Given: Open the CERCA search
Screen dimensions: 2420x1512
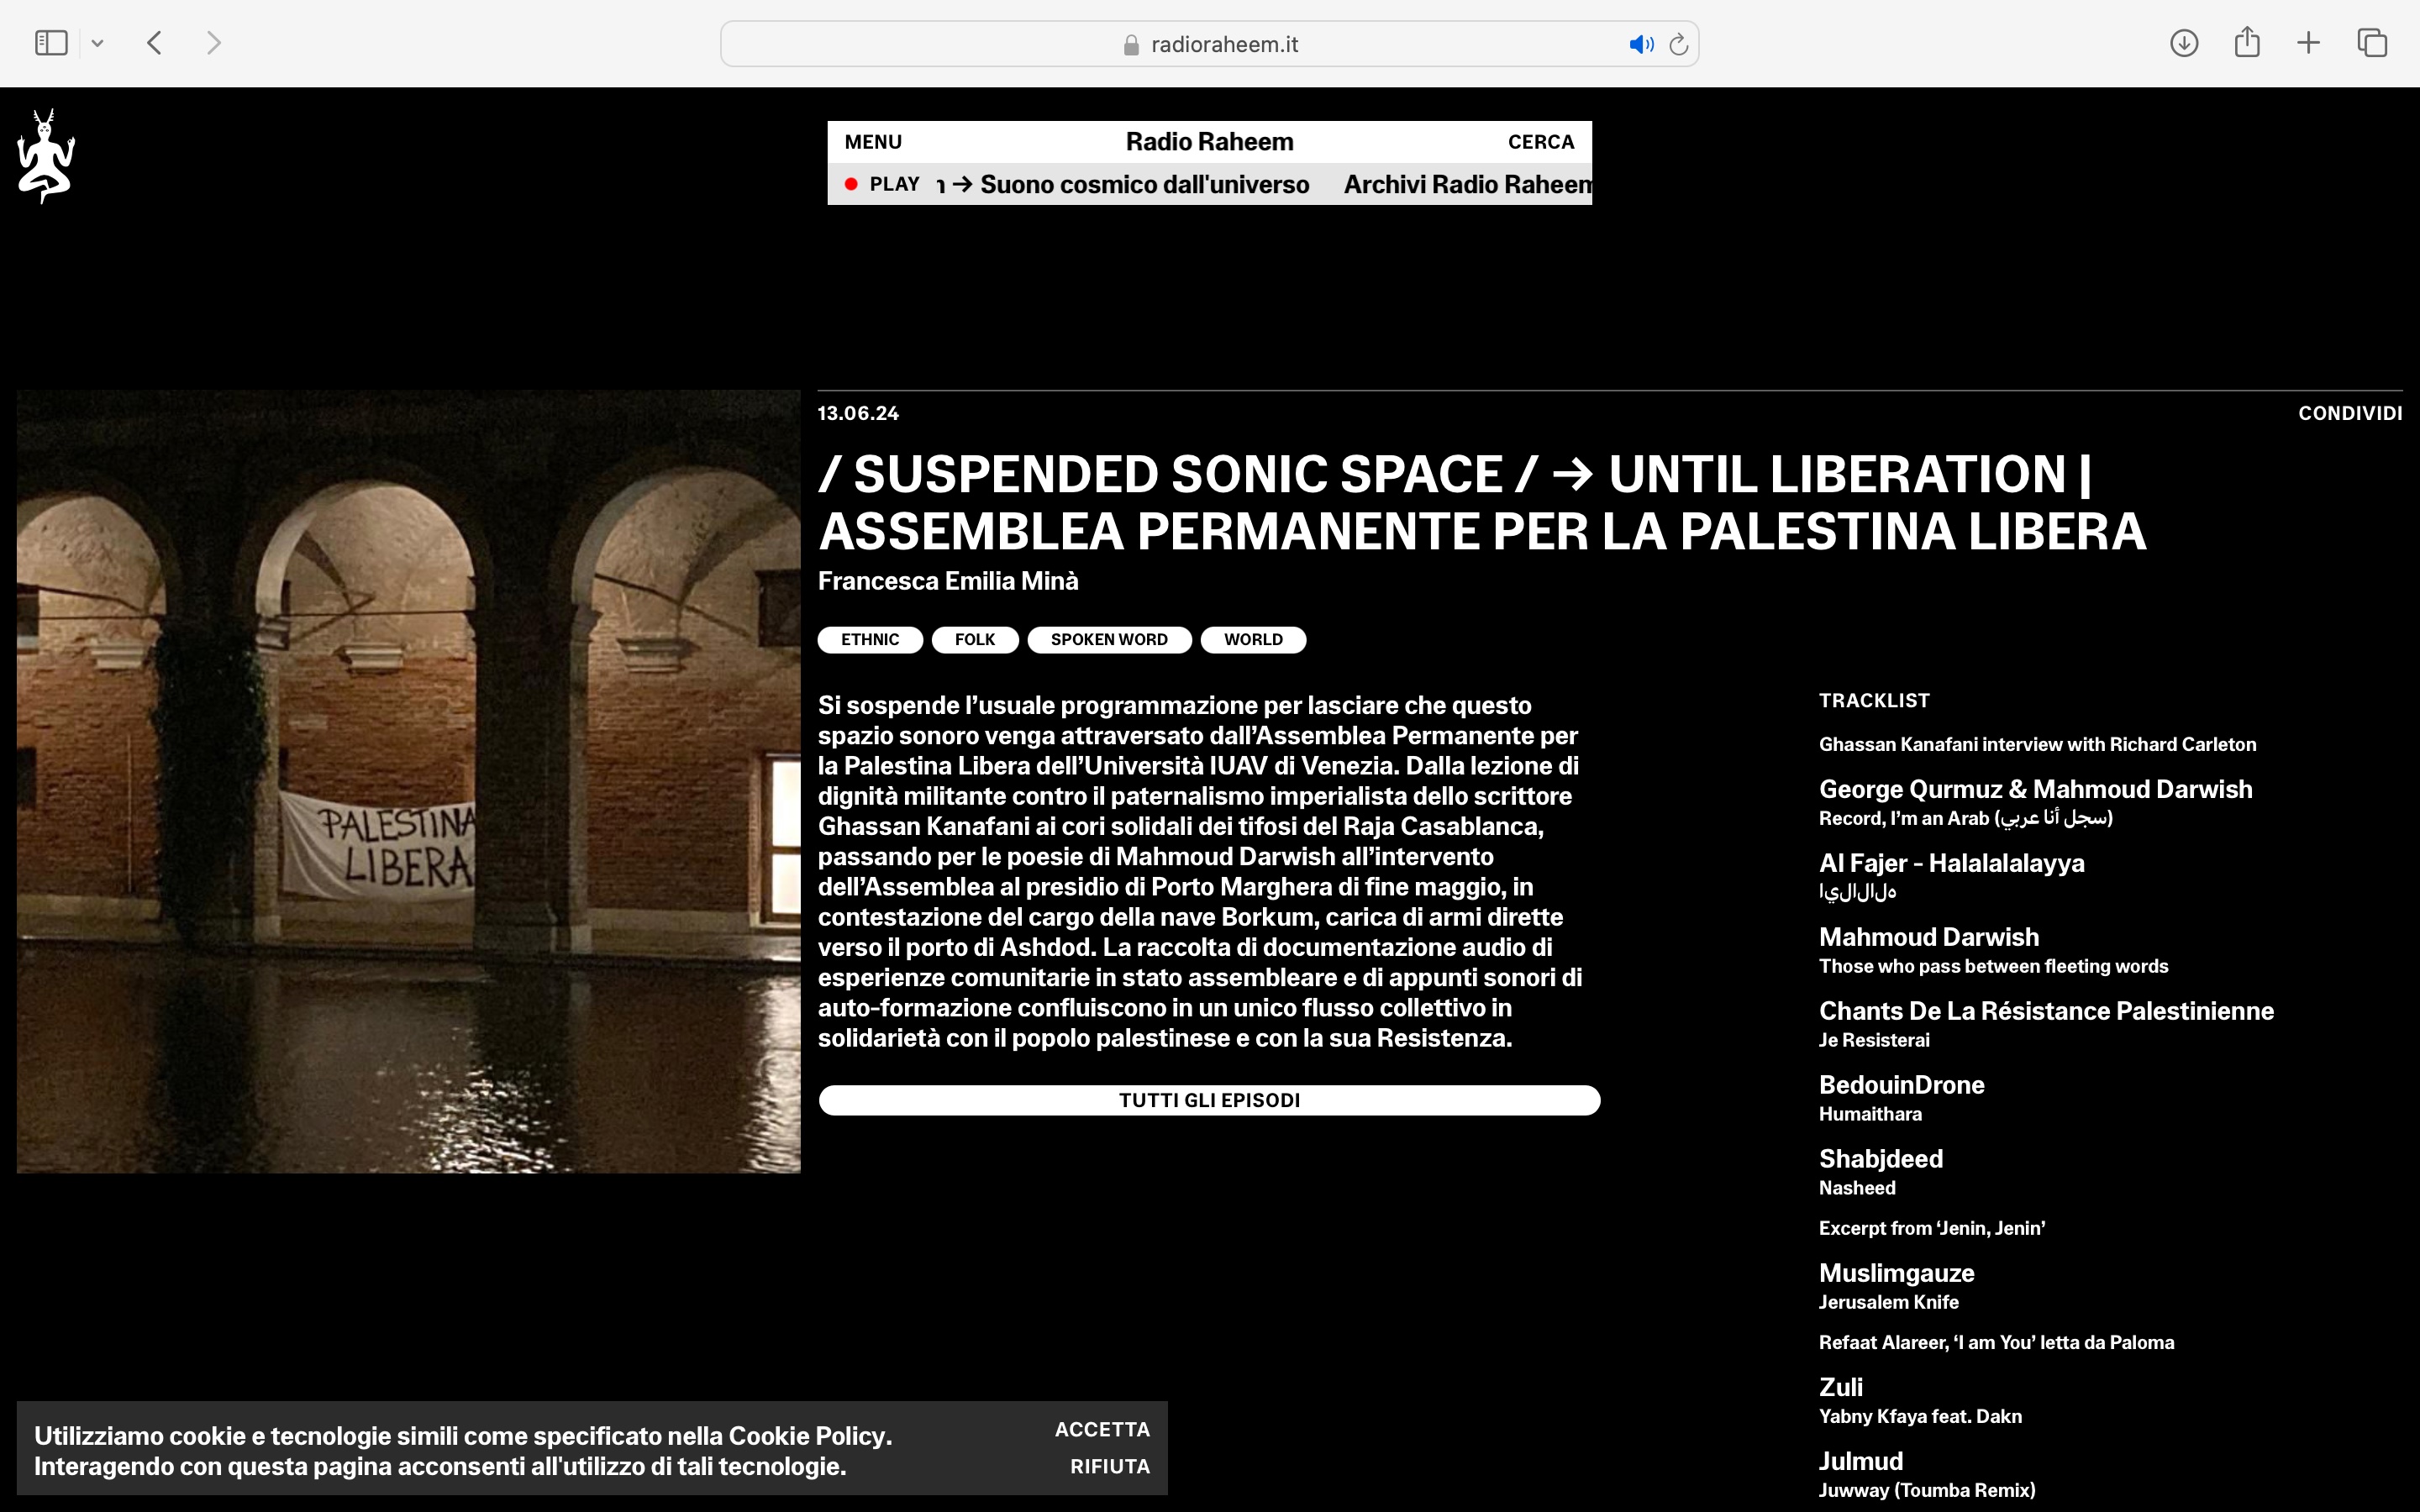Looking at the screenshot, I should [1541, 142].
